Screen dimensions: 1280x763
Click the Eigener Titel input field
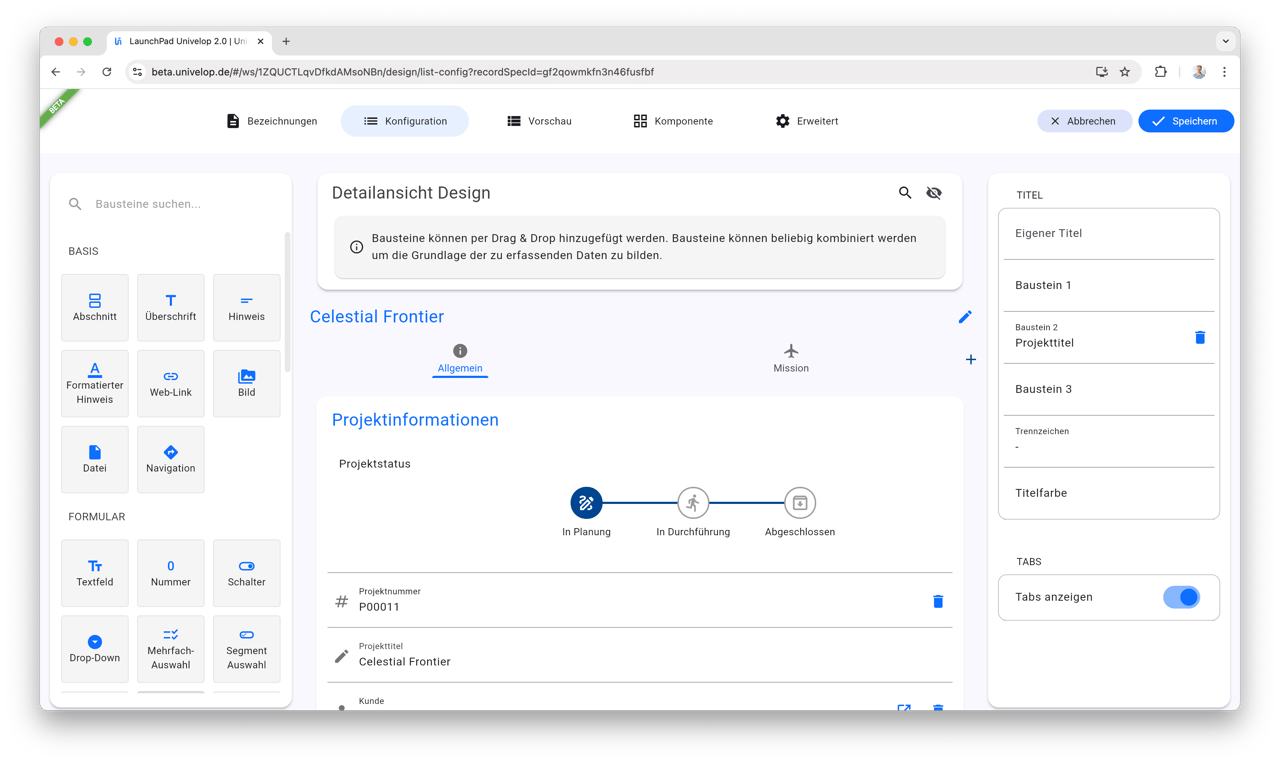pos(1109,234)
